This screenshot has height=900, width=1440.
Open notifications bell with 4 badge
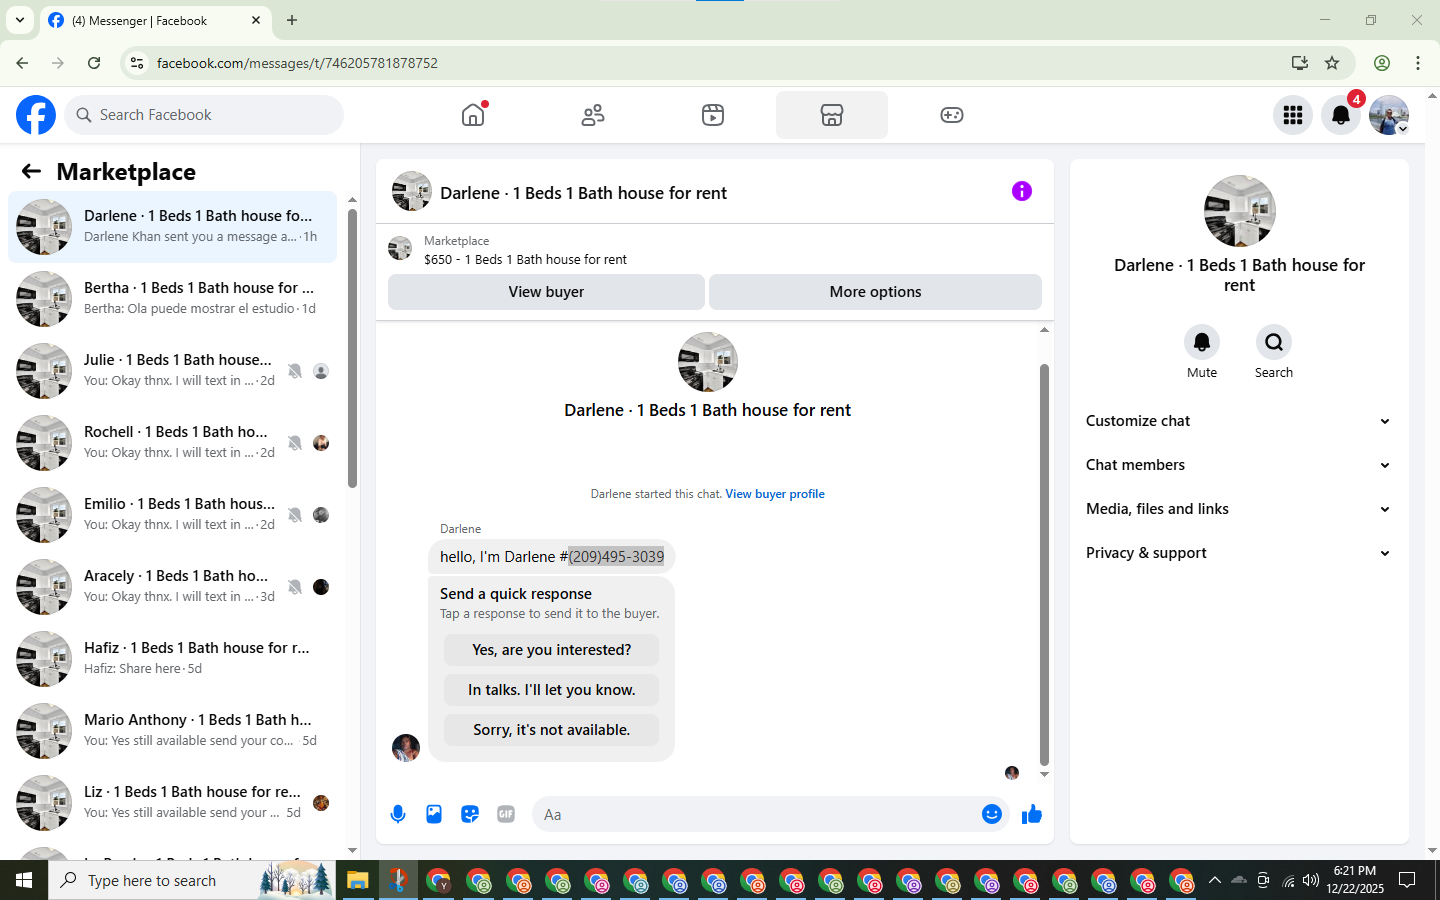click(x=1341, y=115)
